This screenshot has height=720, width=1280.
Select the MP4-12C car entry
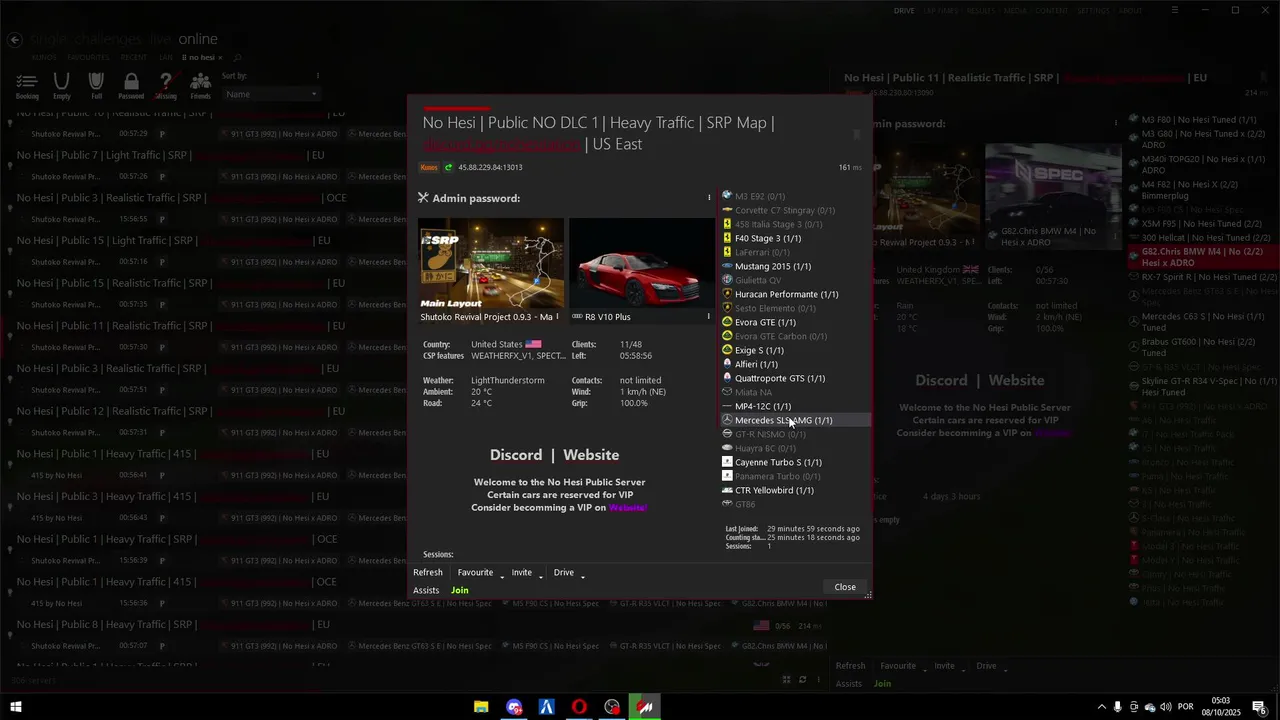pos(795,407)
